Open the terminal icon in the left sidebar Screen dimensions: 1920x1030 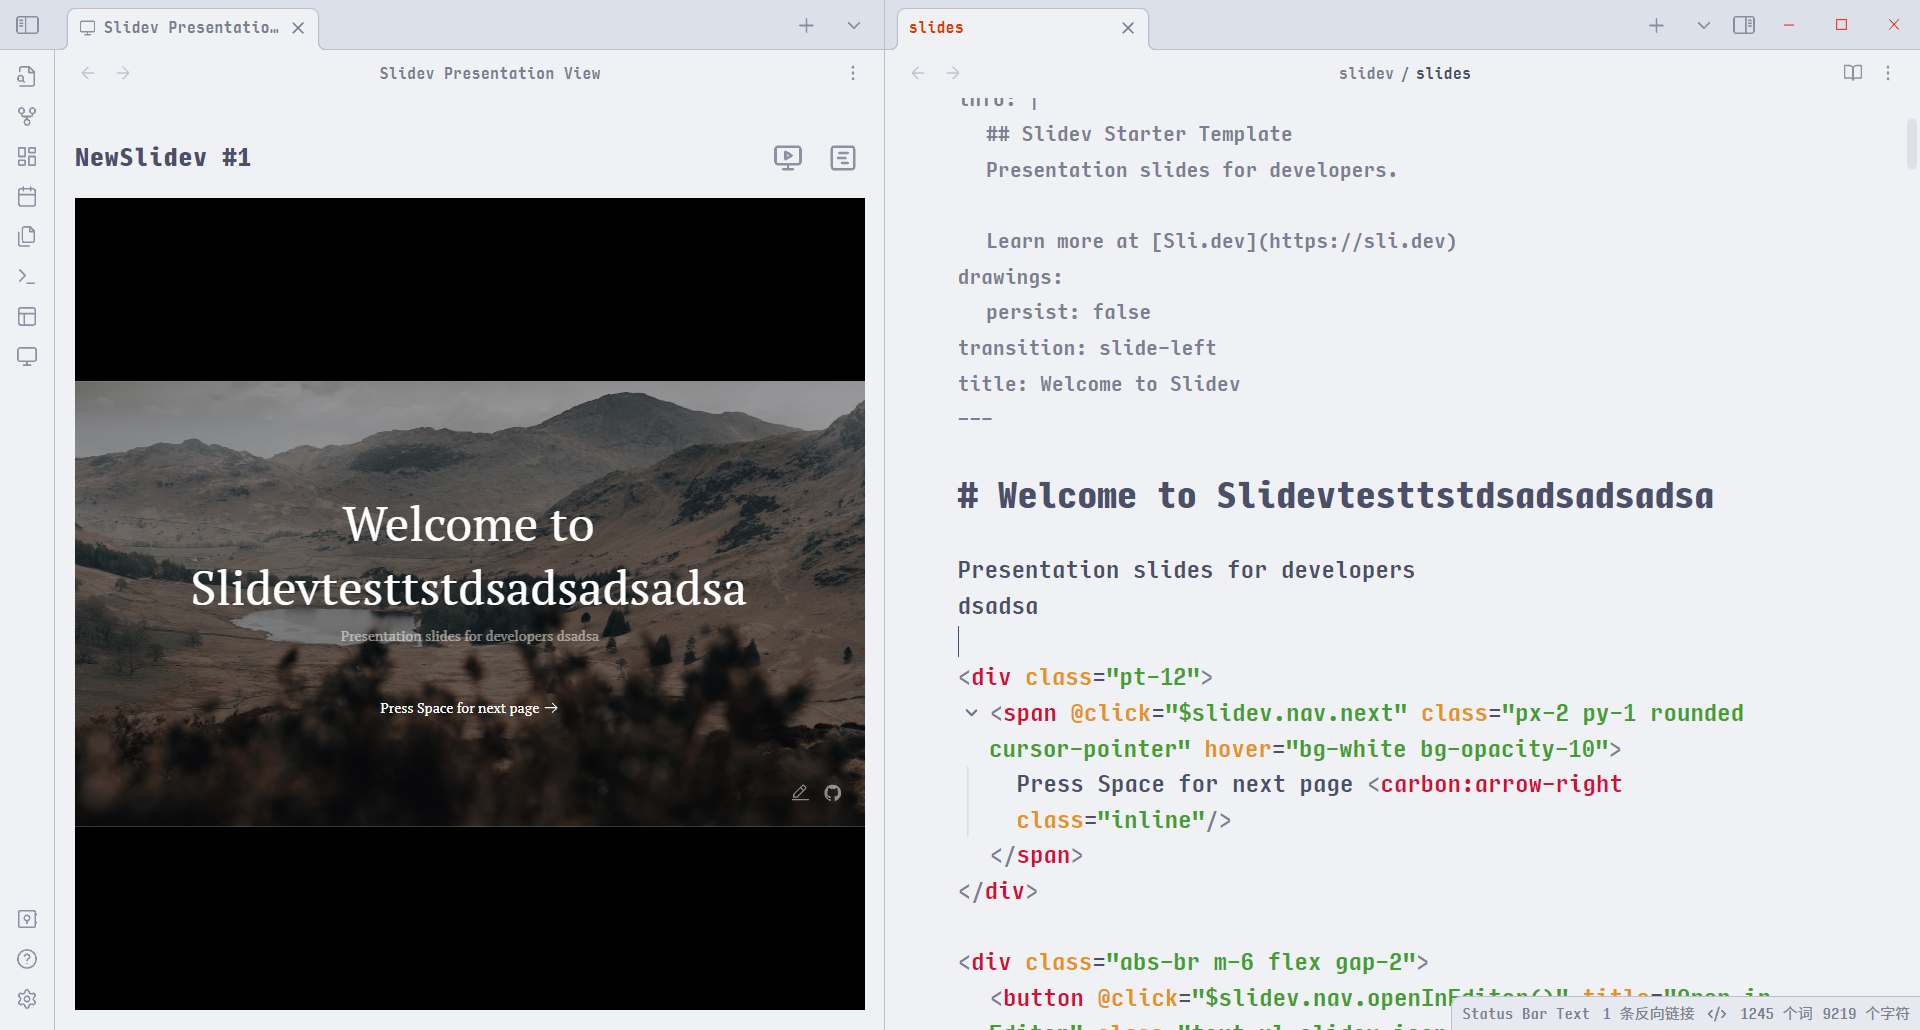(x=27, y=276)
